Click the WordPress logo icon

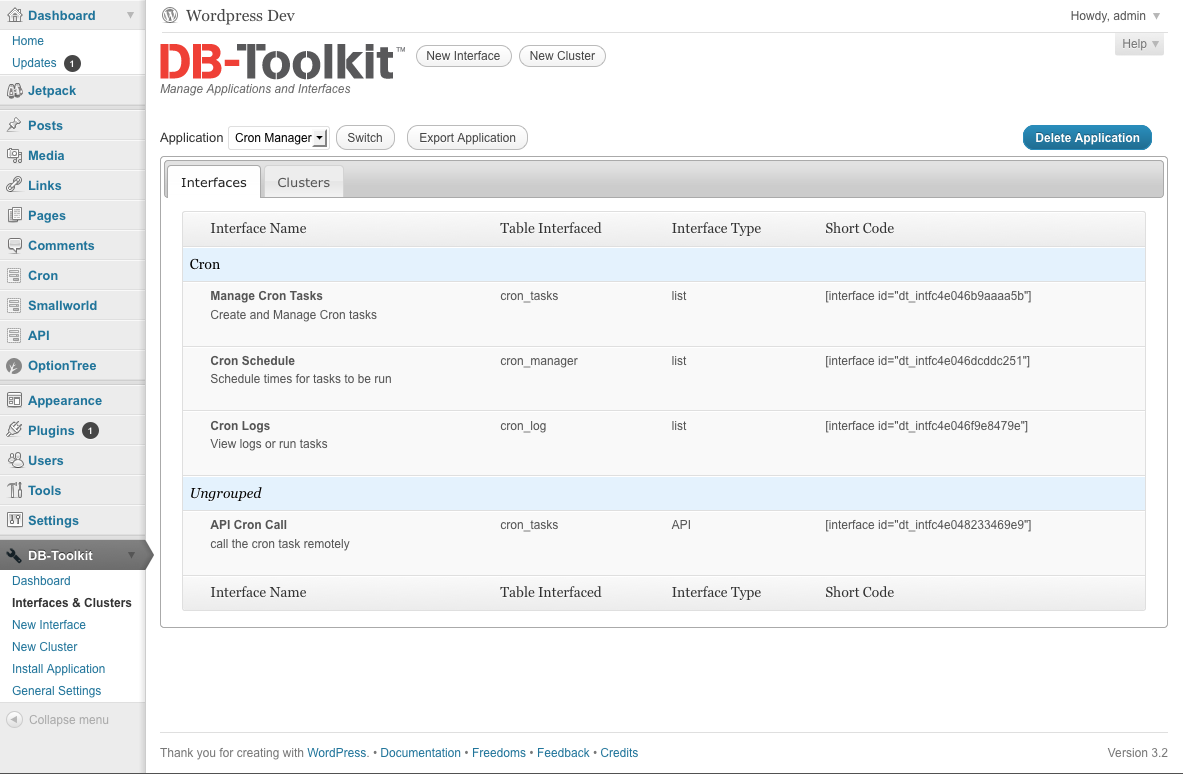(171, 15)
